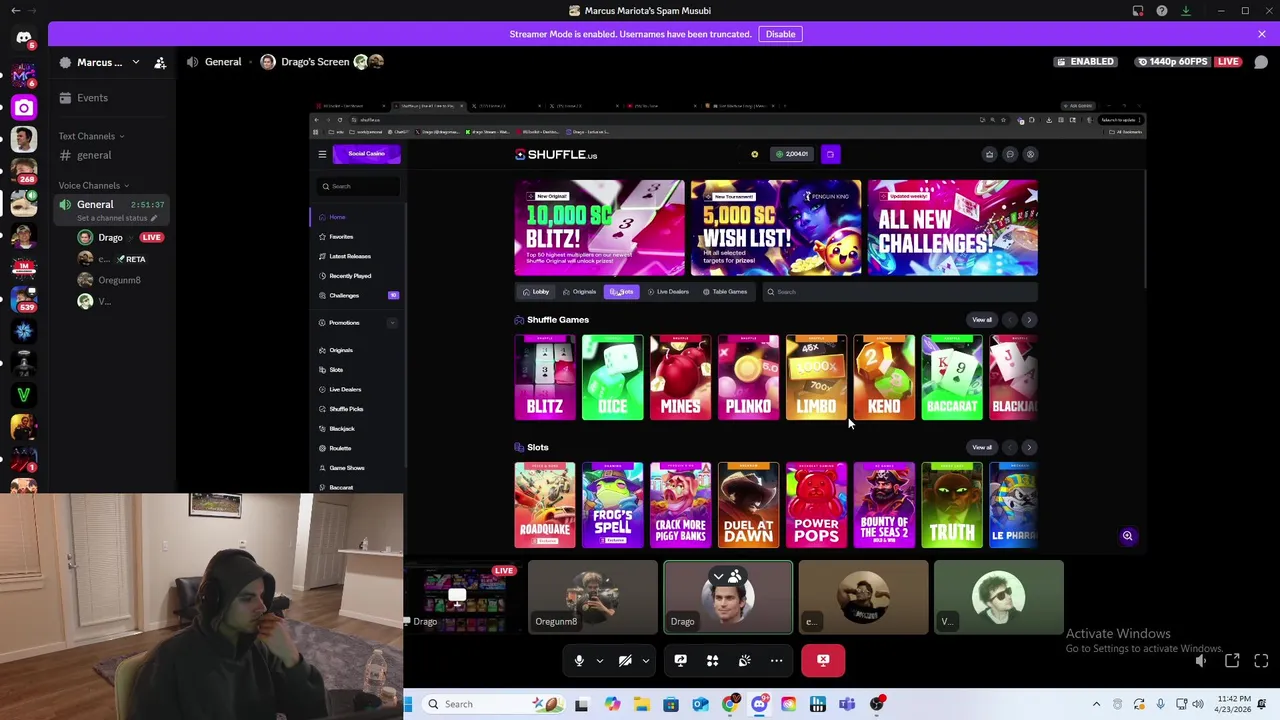Mute the microphone in call controls
This screenshot has width=1280, height=720.
pyautogui.click(x=579, y=660)
